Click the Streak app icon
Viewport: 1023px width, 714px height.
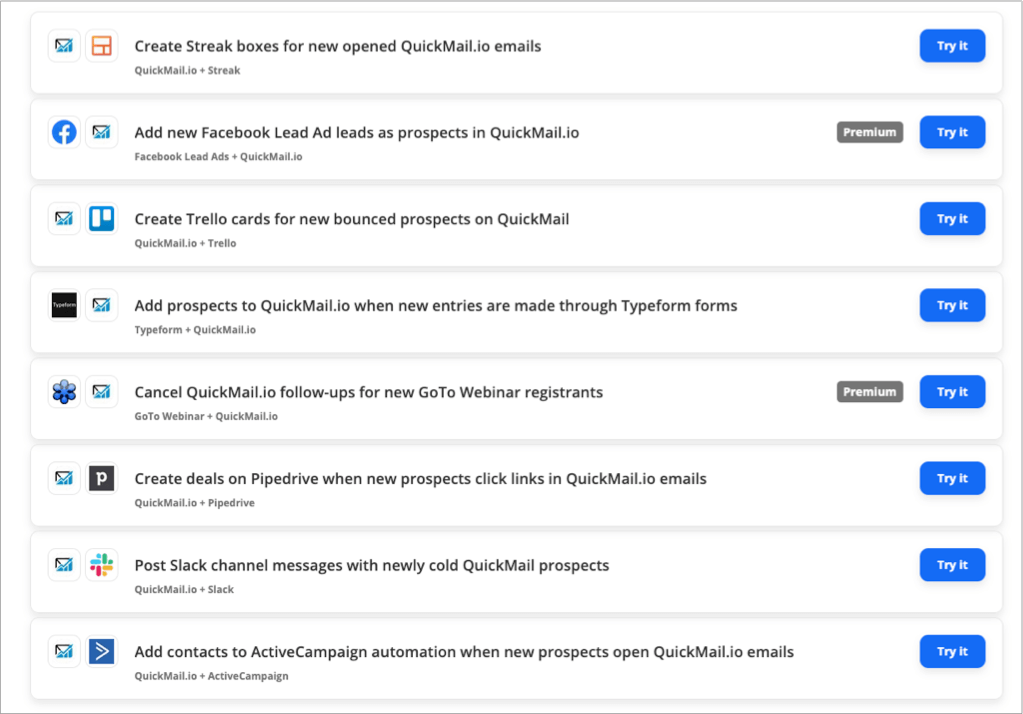coord(101,46)
